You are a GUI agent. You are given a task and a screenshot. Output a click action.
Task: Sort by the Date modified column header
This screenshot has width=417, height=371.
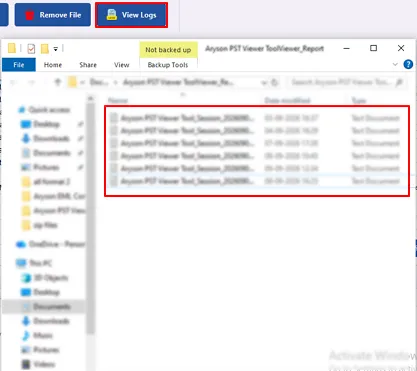tap(287, 100)
